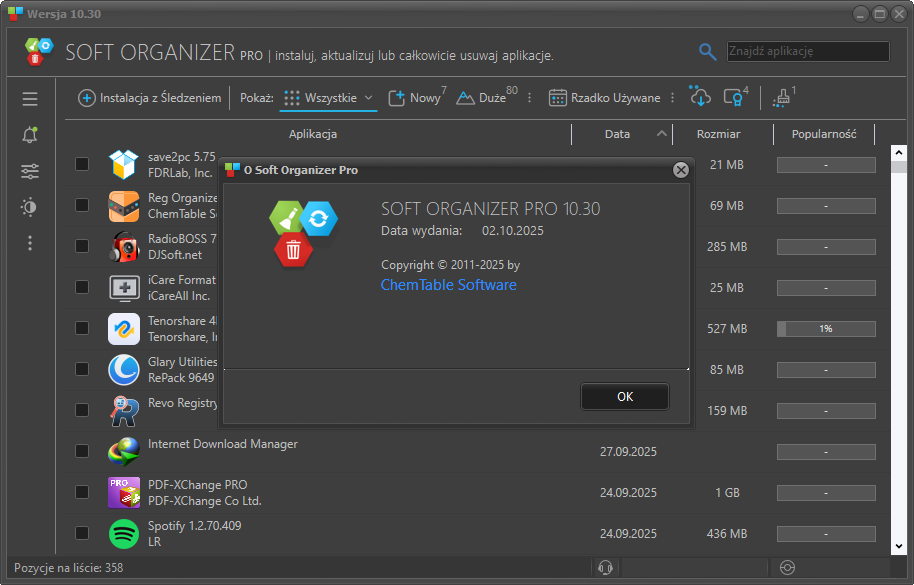This screenshot has height=585, width=914.
Task: Toggle Data column sort arrow
Action: pos(662,133)
